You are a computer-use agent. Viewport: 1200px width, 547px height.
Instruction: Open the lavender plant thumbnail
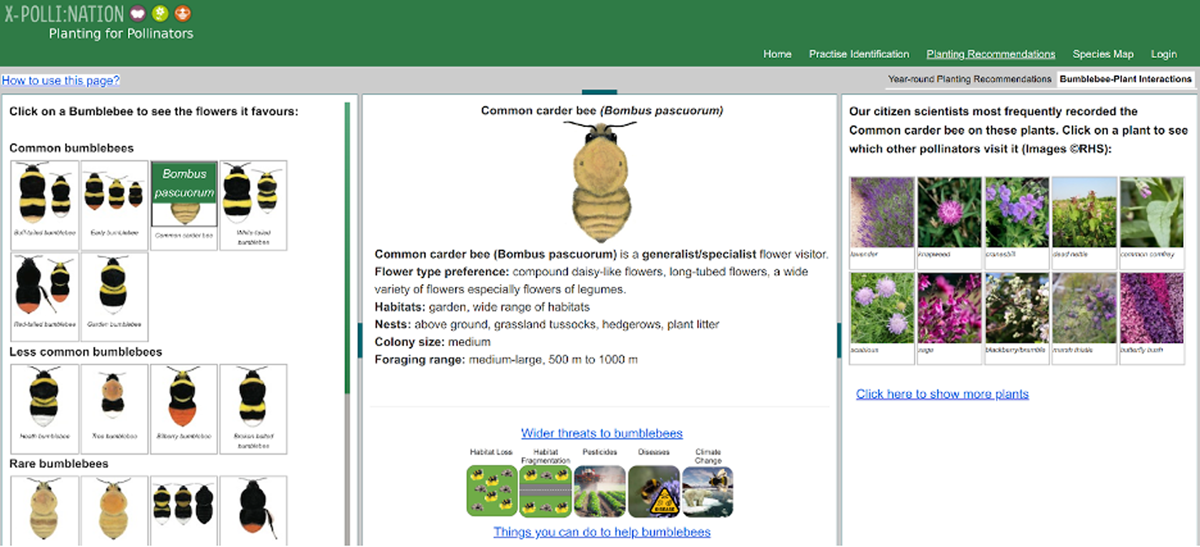click(x=882, y=222)
